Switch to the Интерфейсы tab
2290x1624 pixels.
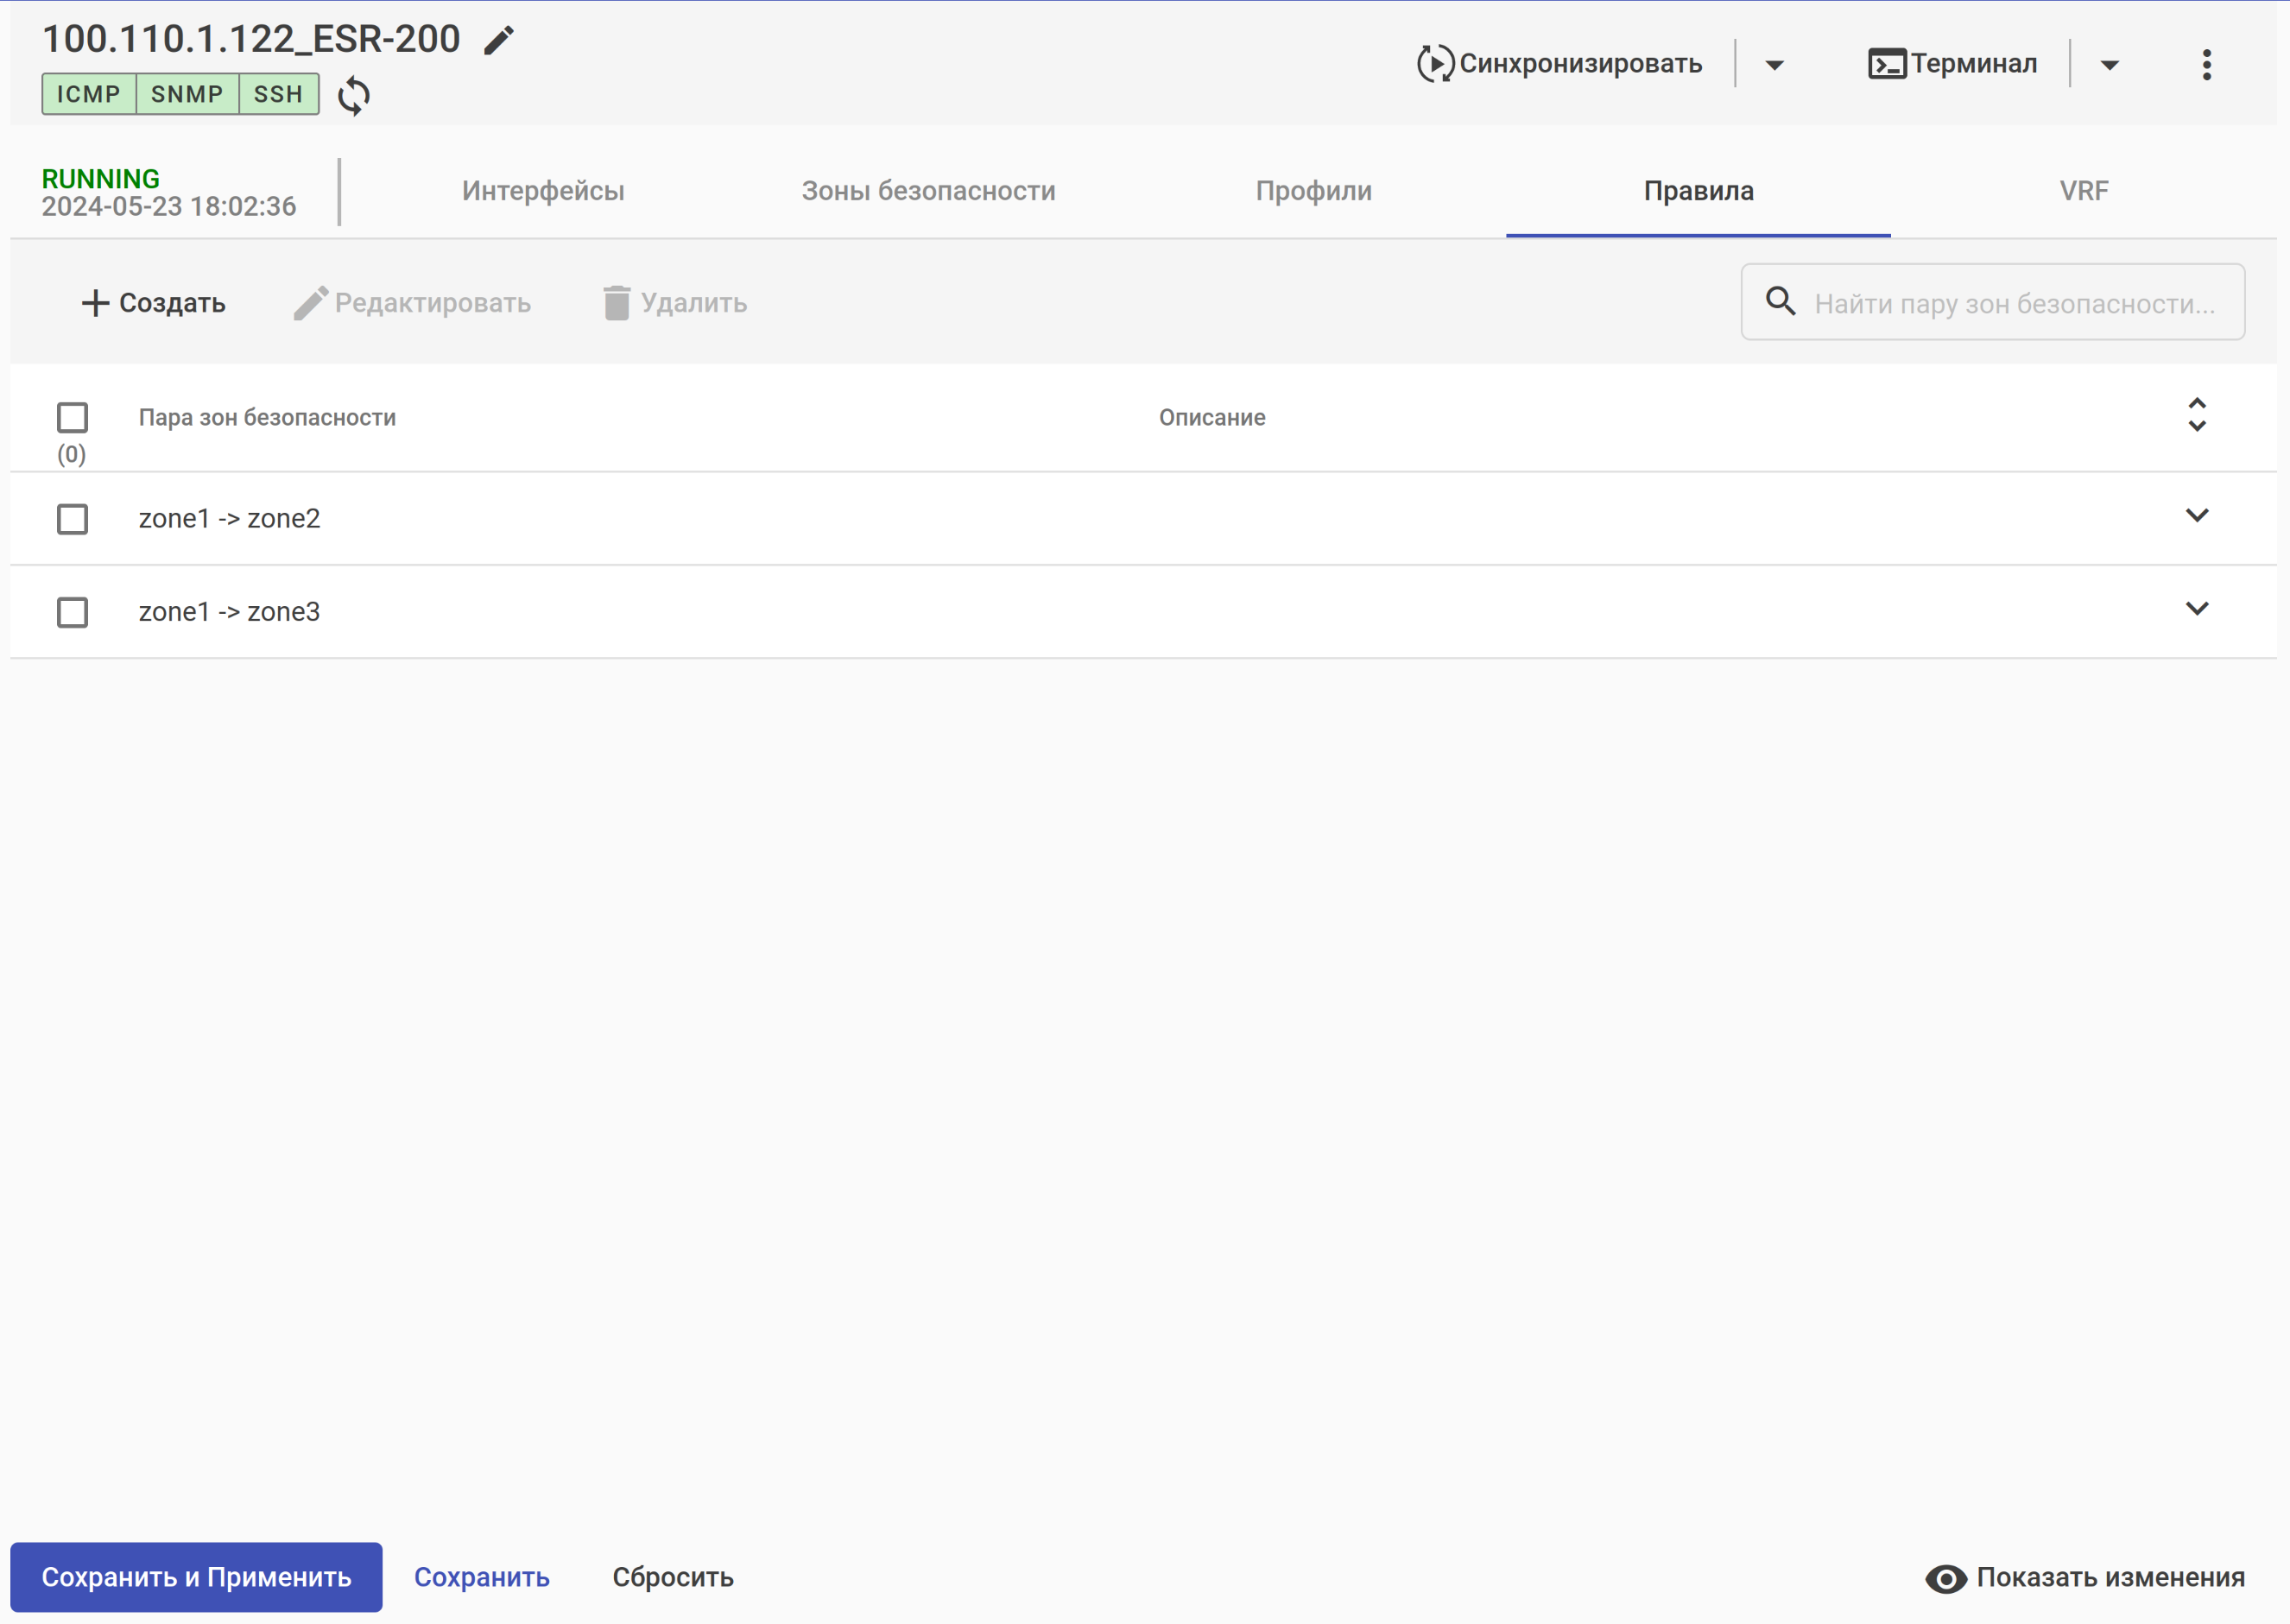click(543, 191)
